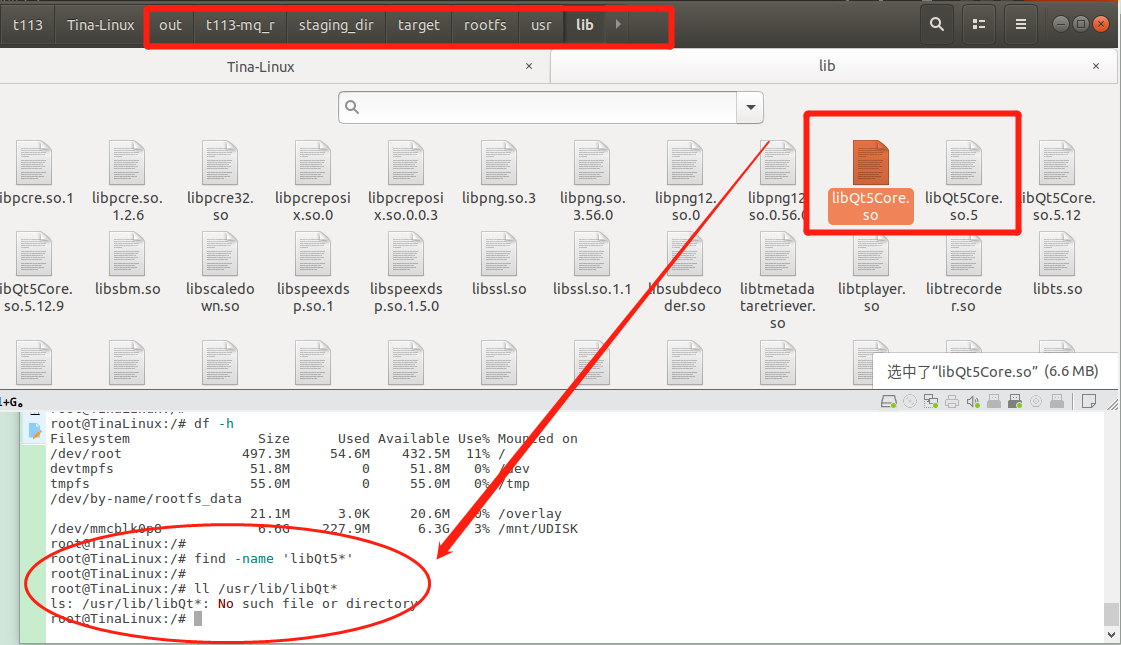This screenshot has width=1121, height=645.
Task: Select file libpcreposix.so.0.0.3
Action: tap(406, 182)
